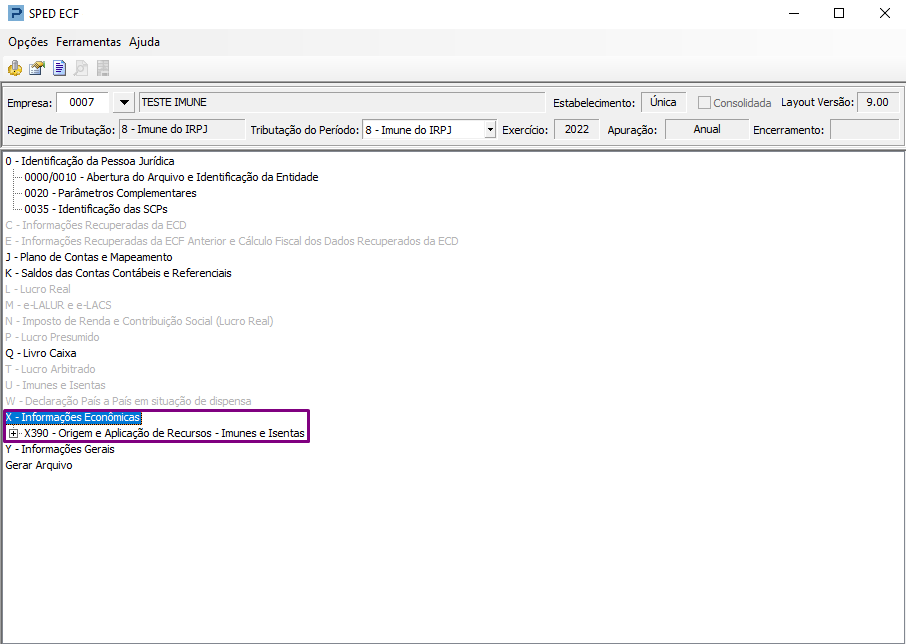The width and height of the screenshot is (906, 644).
Task: Open 0000/0010 - Abertura do Arquivo item
Action: coord(171,177)
